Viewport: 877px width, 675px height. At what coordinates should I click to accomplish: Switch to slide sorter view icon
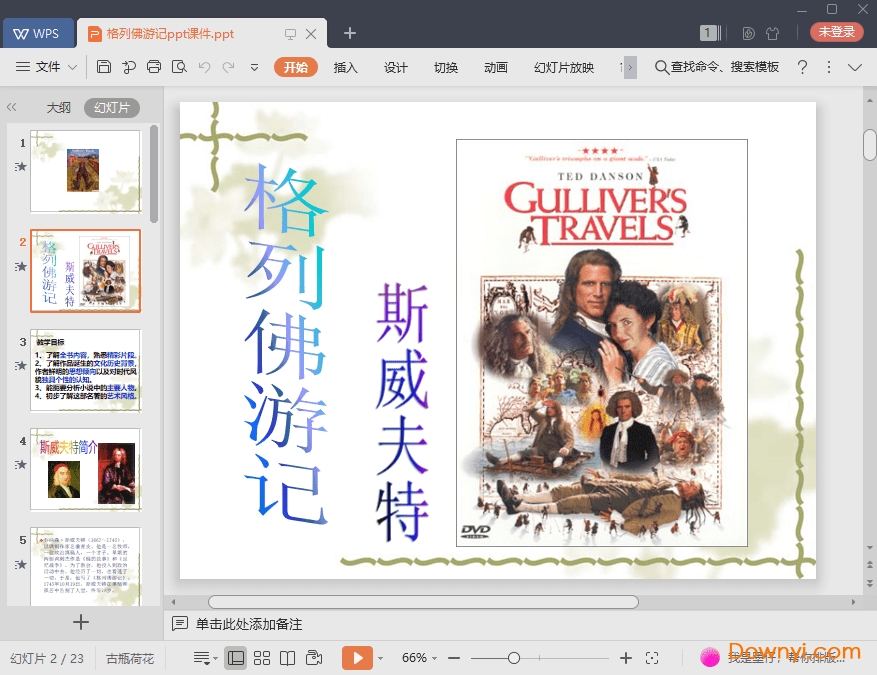[262, 657]
